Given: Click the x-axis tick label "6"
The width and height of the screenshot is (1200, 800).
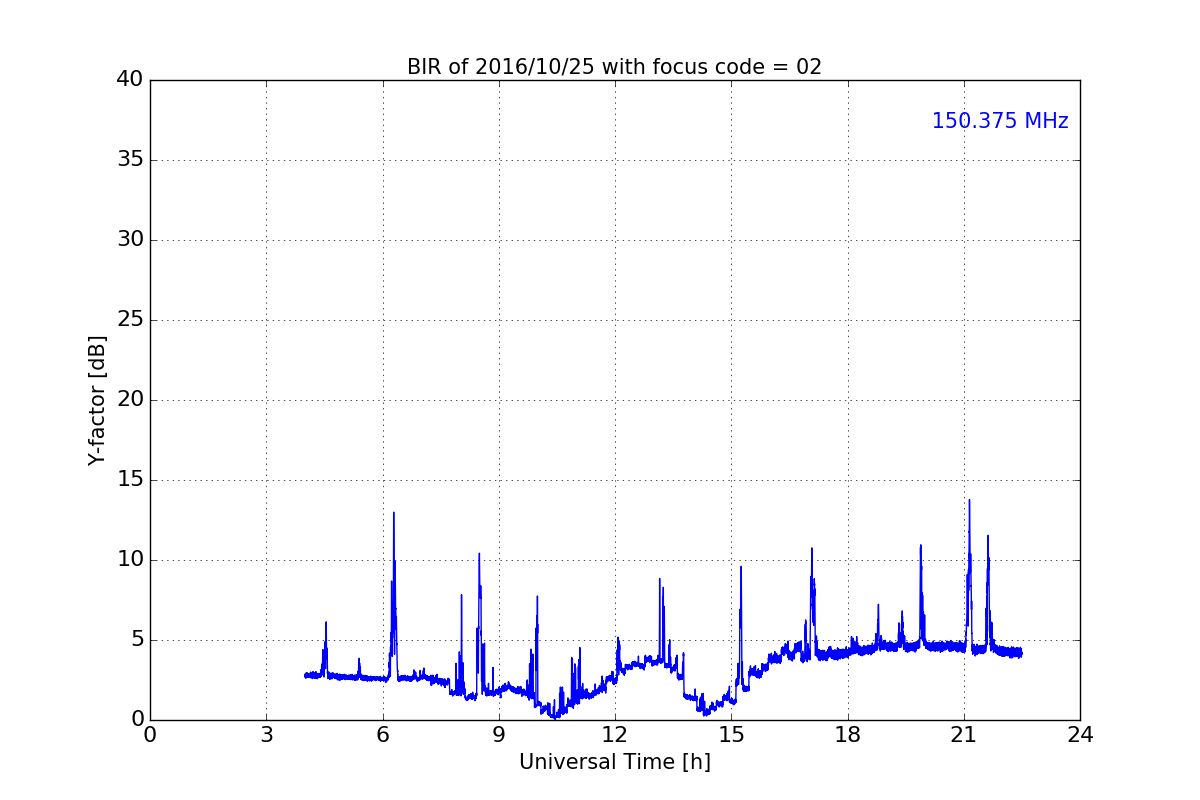Looking at the screenshot, I should [x=383, y=735].
